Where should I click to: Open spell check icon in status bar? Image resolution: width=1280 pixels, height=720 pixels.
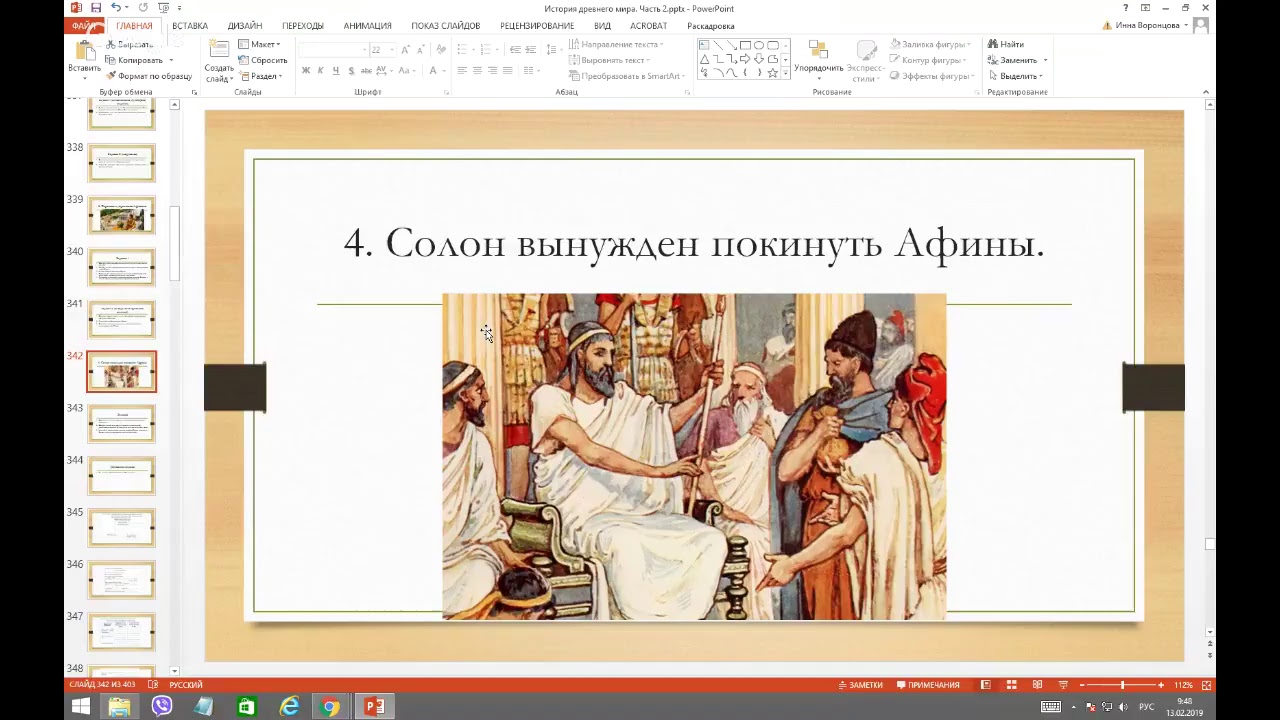(x=153, y=685)
